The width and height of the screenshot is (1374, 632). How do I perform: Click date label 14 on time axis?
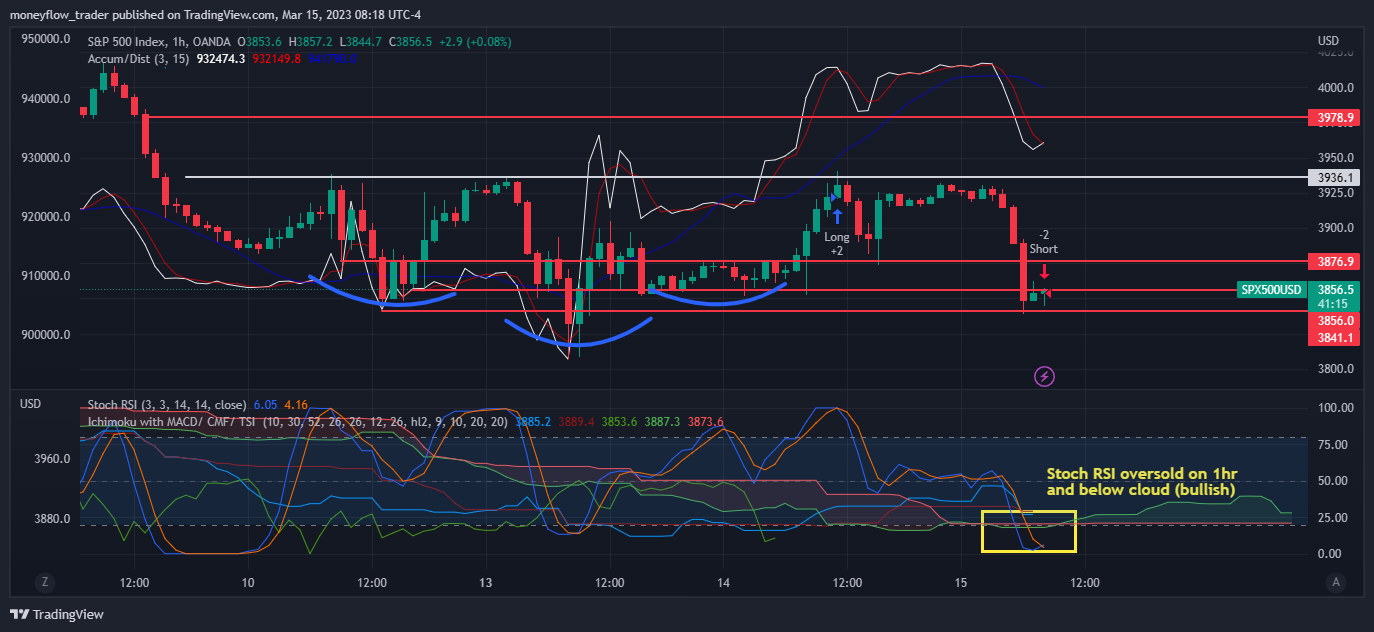point(724,582)
